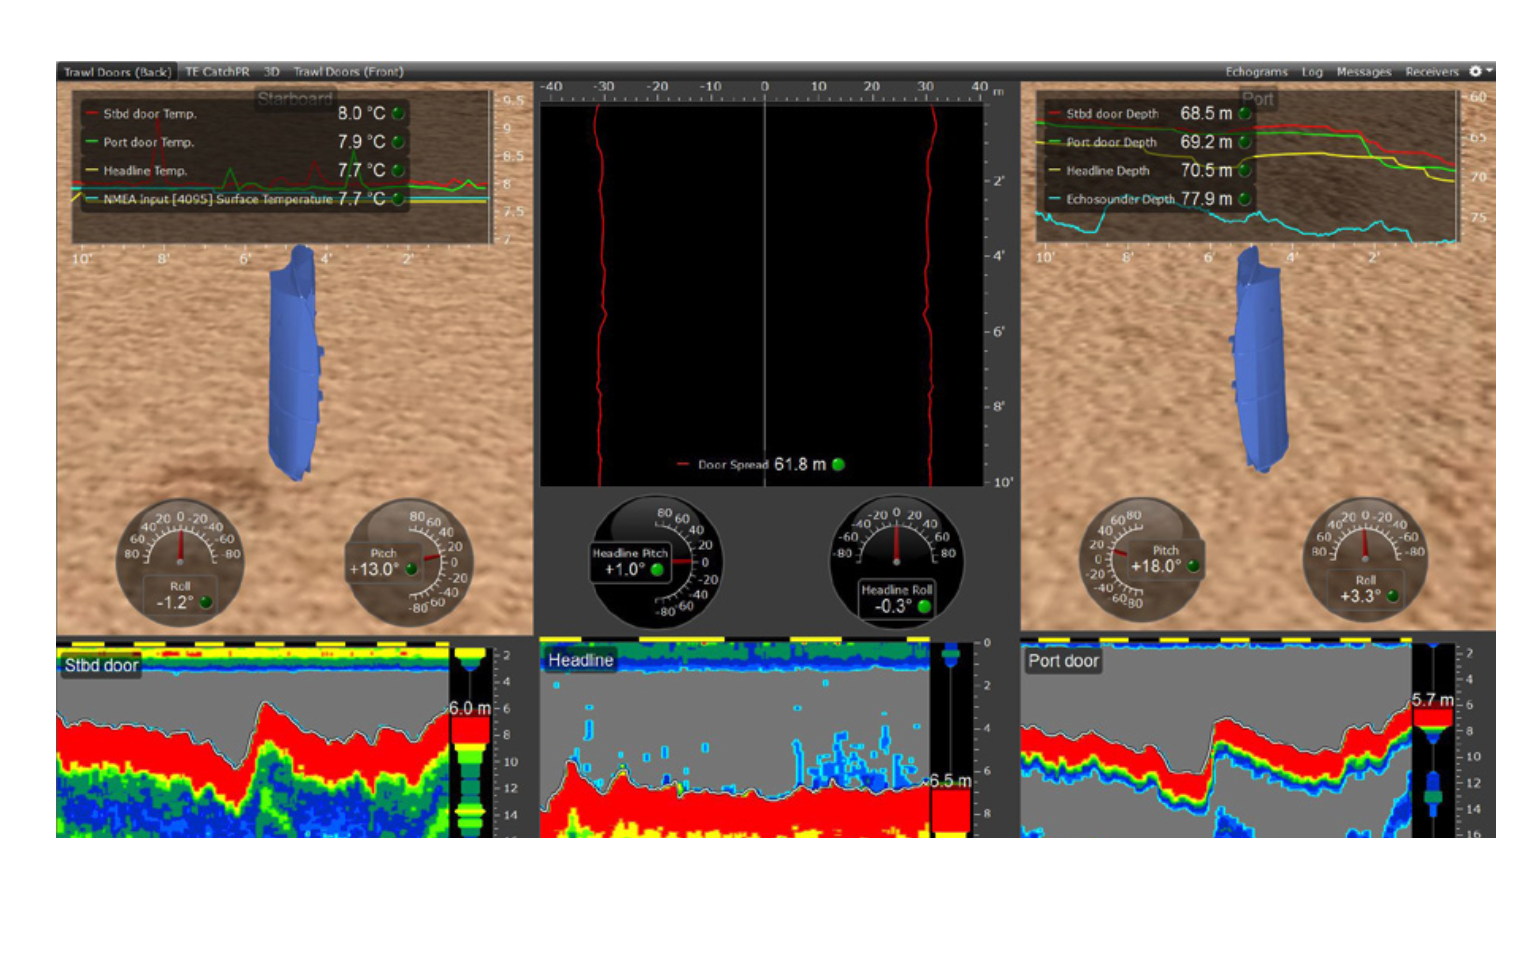Click the Headline Depth 70.5 m value
The width and height of the screenshot is (1527, 955).
click(1206, 170)
